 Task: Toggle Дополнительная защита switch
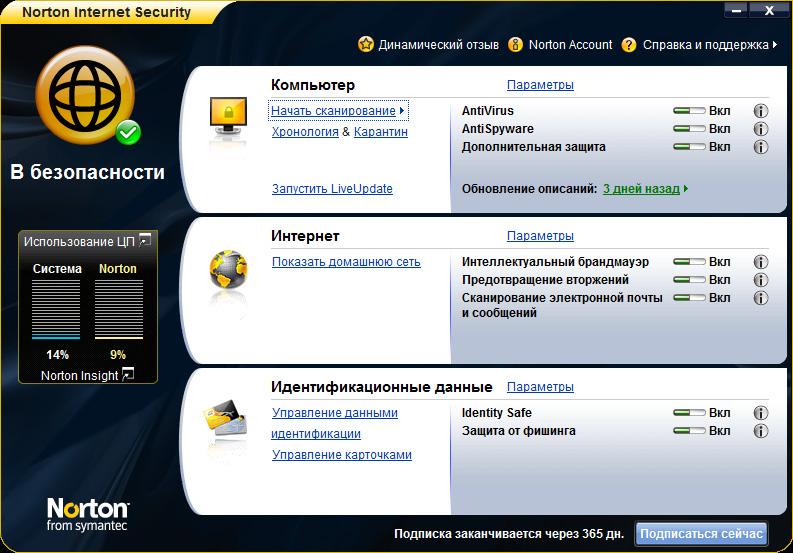[x=689, y=147]
